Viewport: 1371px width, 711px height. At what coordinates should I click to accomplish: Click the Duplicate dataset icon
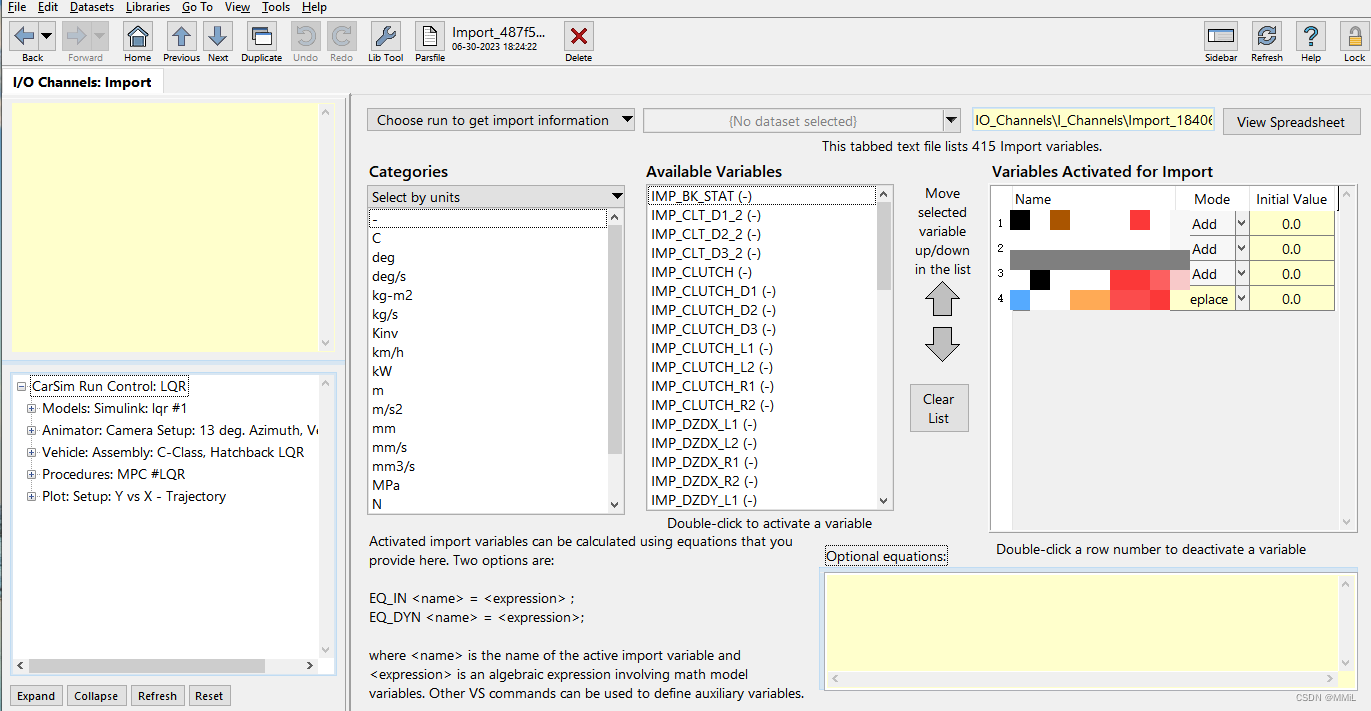261,38
